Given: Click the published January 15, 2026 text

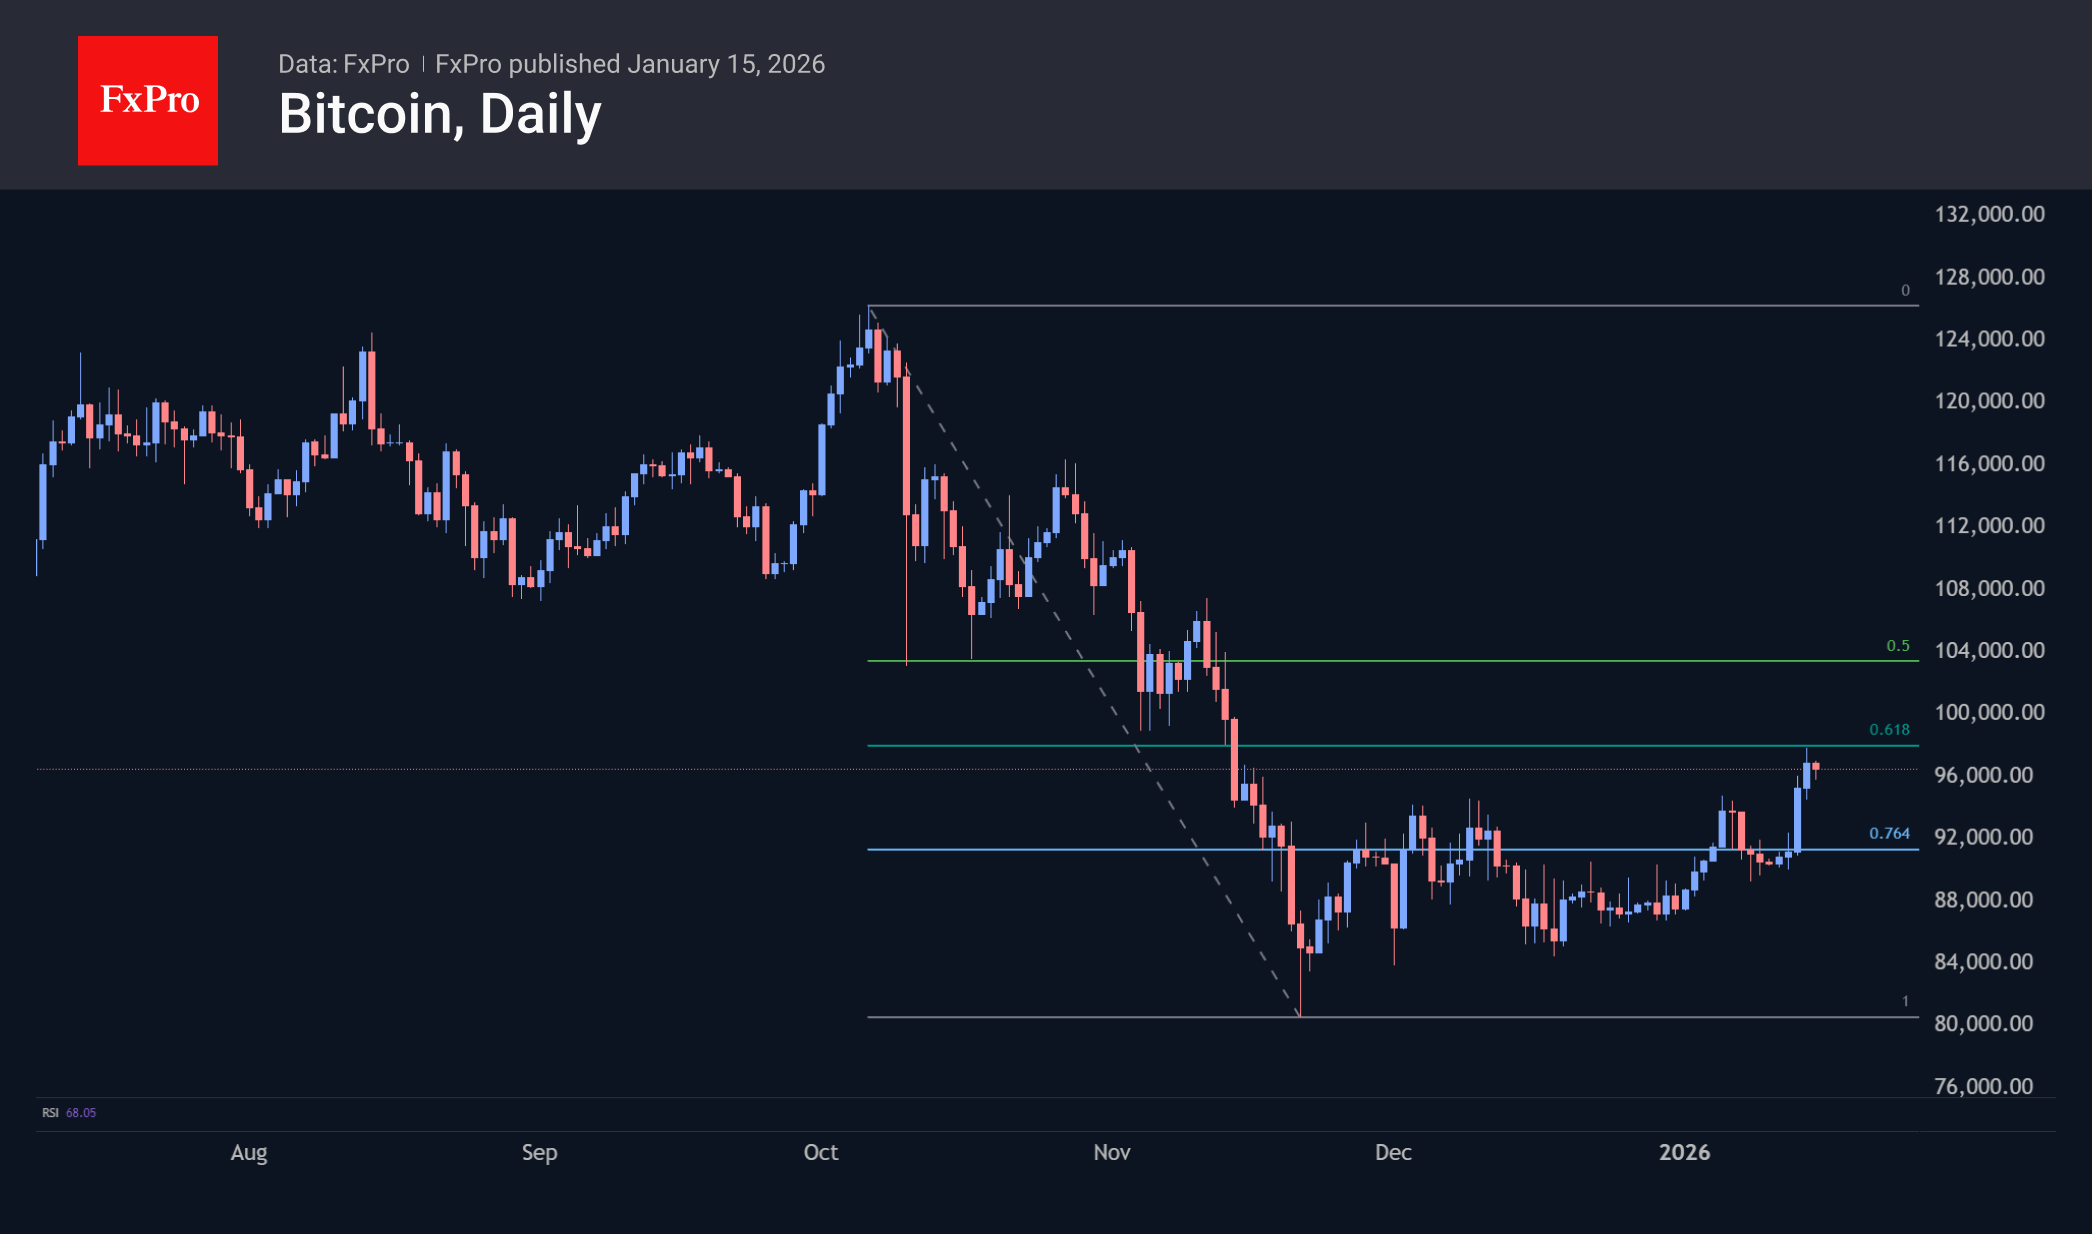Looking at the screenshot, I should (630, 64).
